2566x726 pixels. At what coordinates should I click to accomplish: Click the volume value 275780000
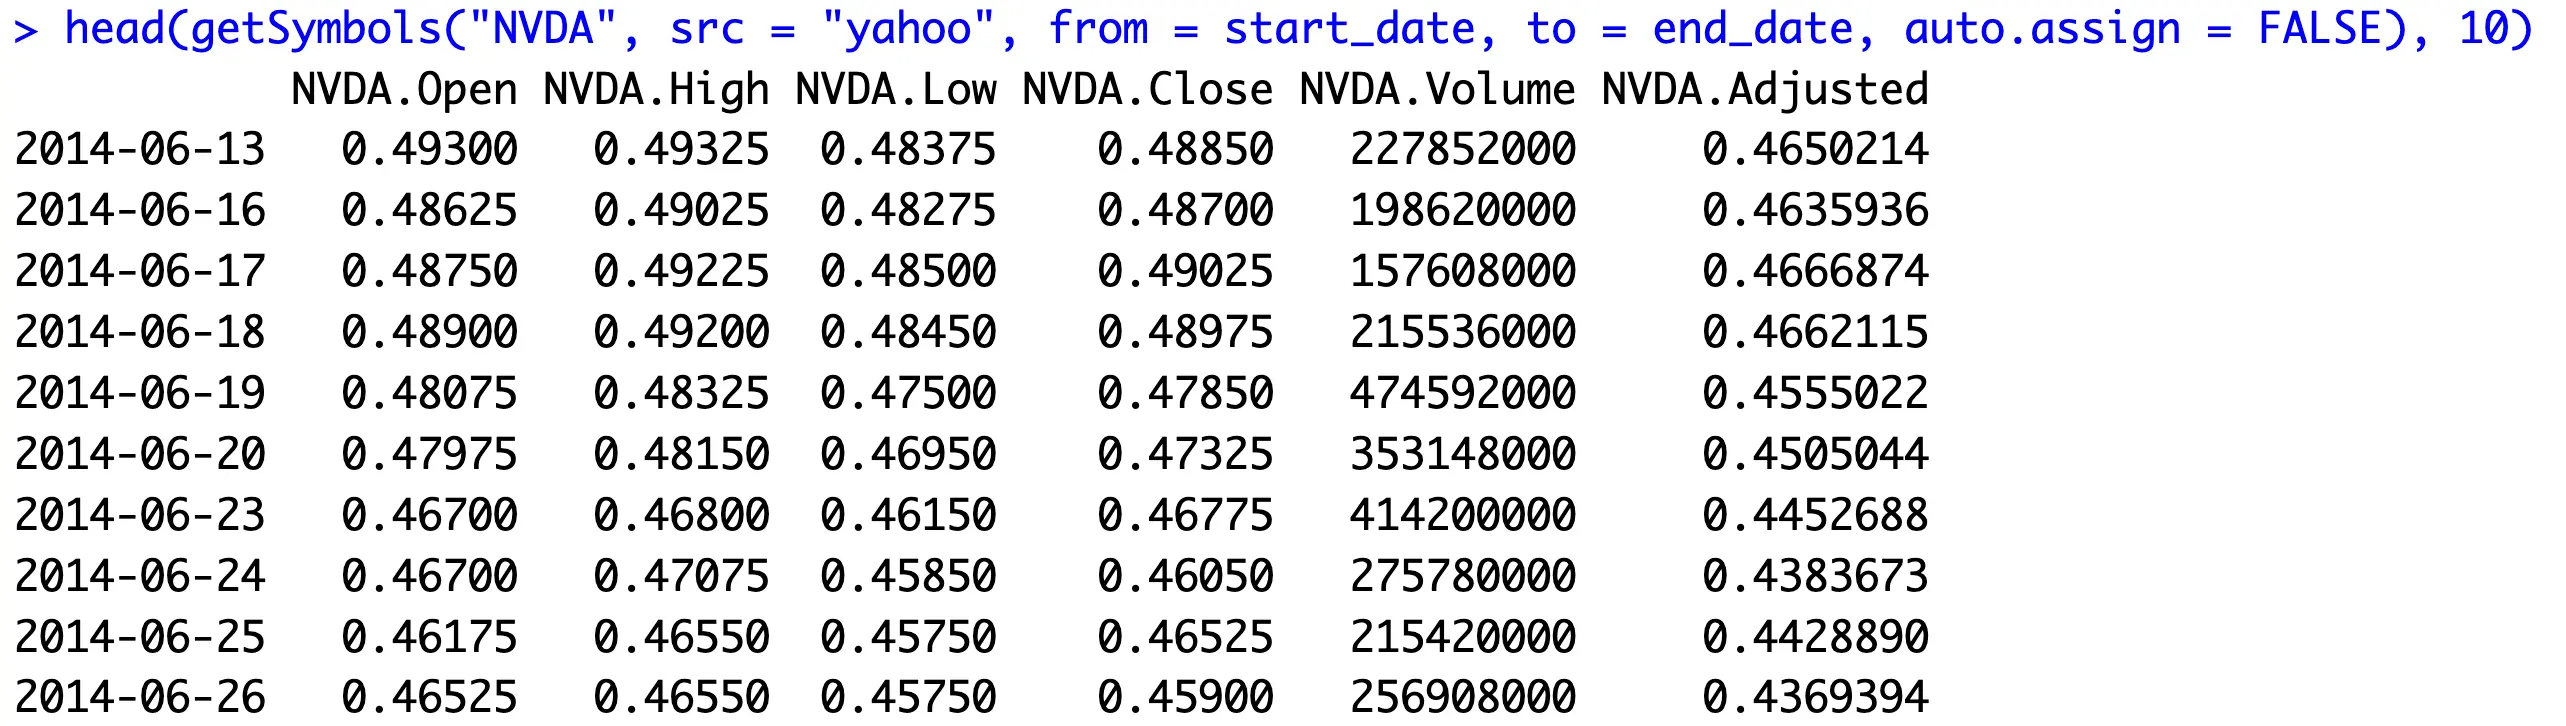pos(1463,576)
